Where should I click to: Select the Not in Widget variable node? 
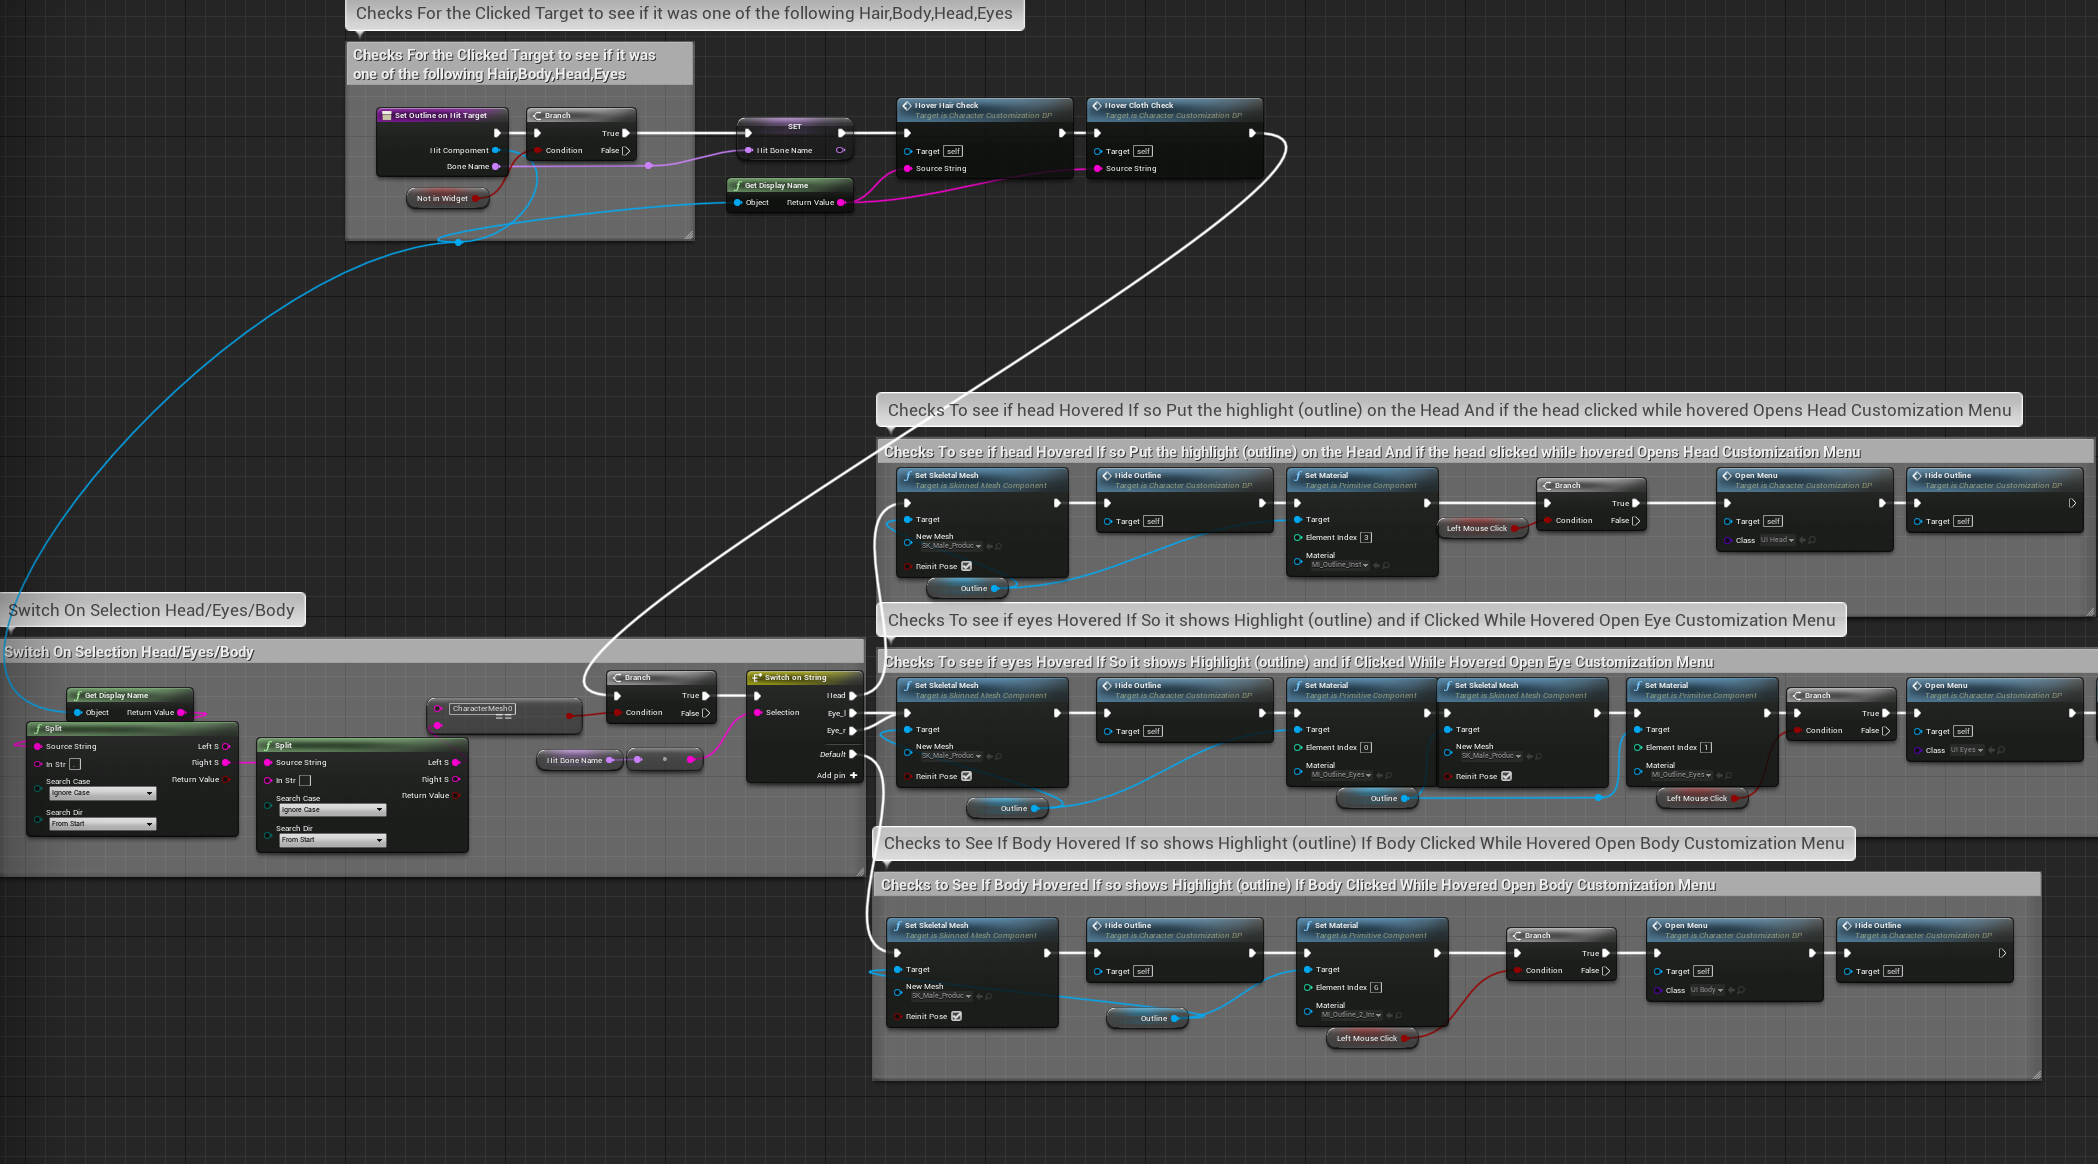442,198
